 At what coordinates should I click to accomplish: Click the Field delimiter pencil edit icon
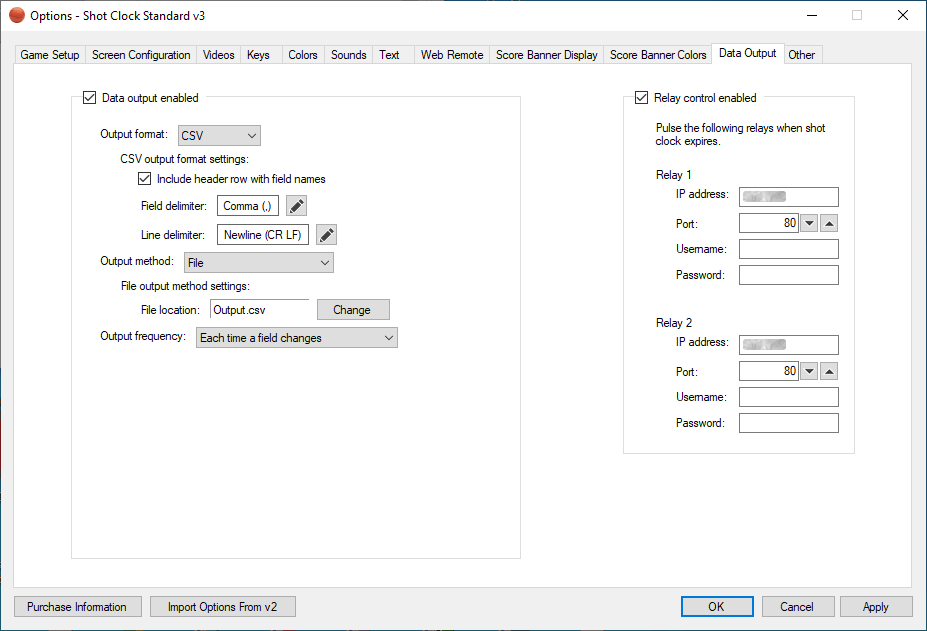click(296, 206)
